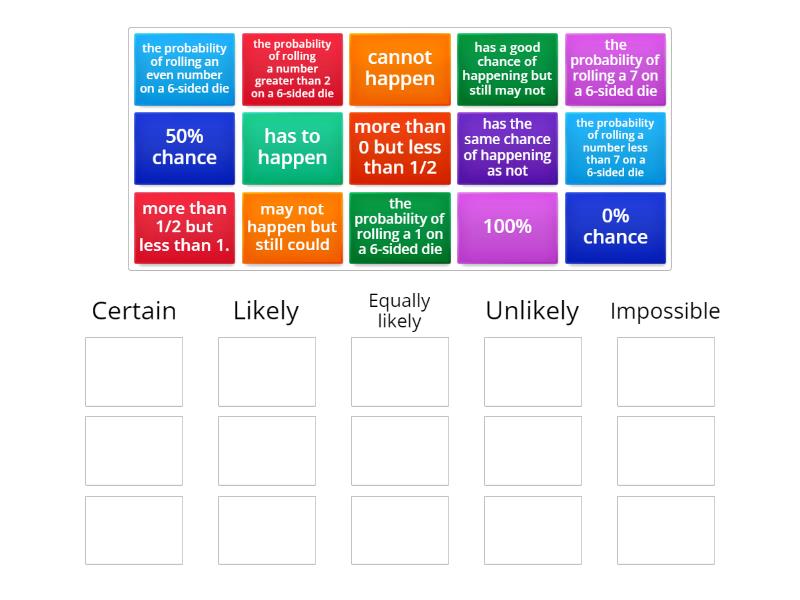The width and height of the screenshot is (800, 600).
Task: Click the 'more than 0 but less than 1/2' tile
Action: click(x=400, y=148)
